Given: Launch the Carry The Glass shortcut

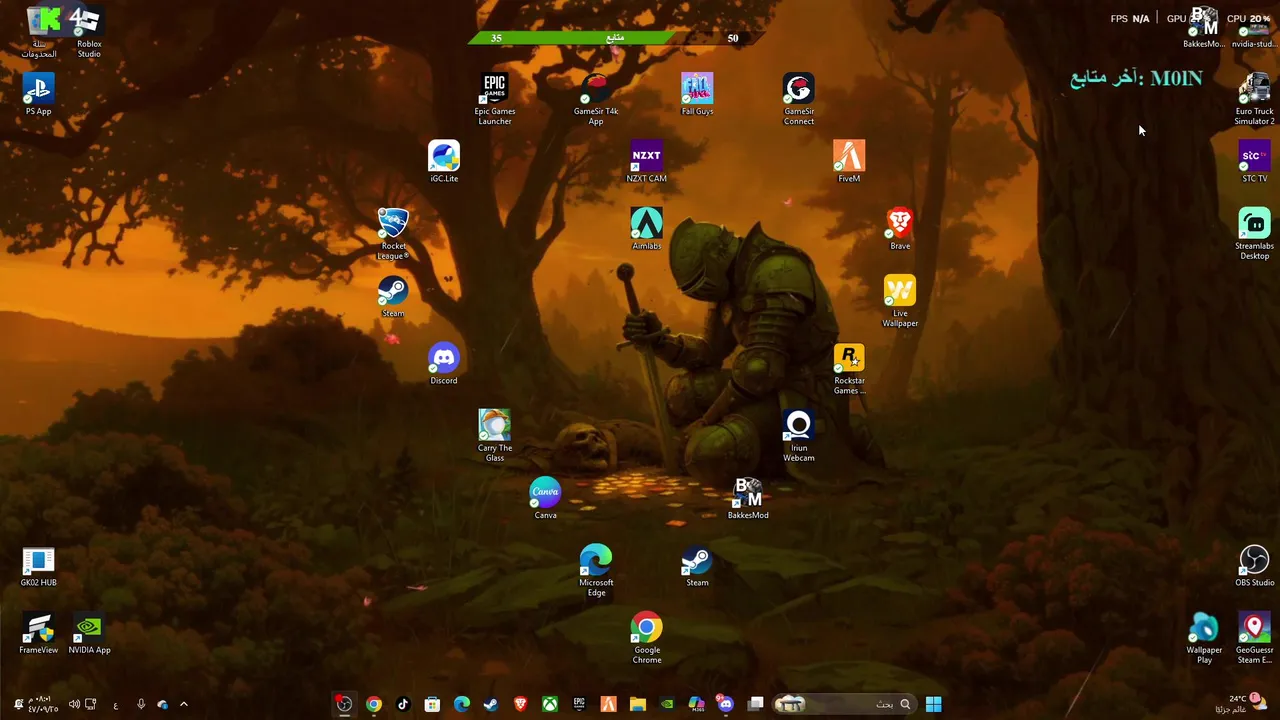Looking at the screenshot, I should (495, 436).
